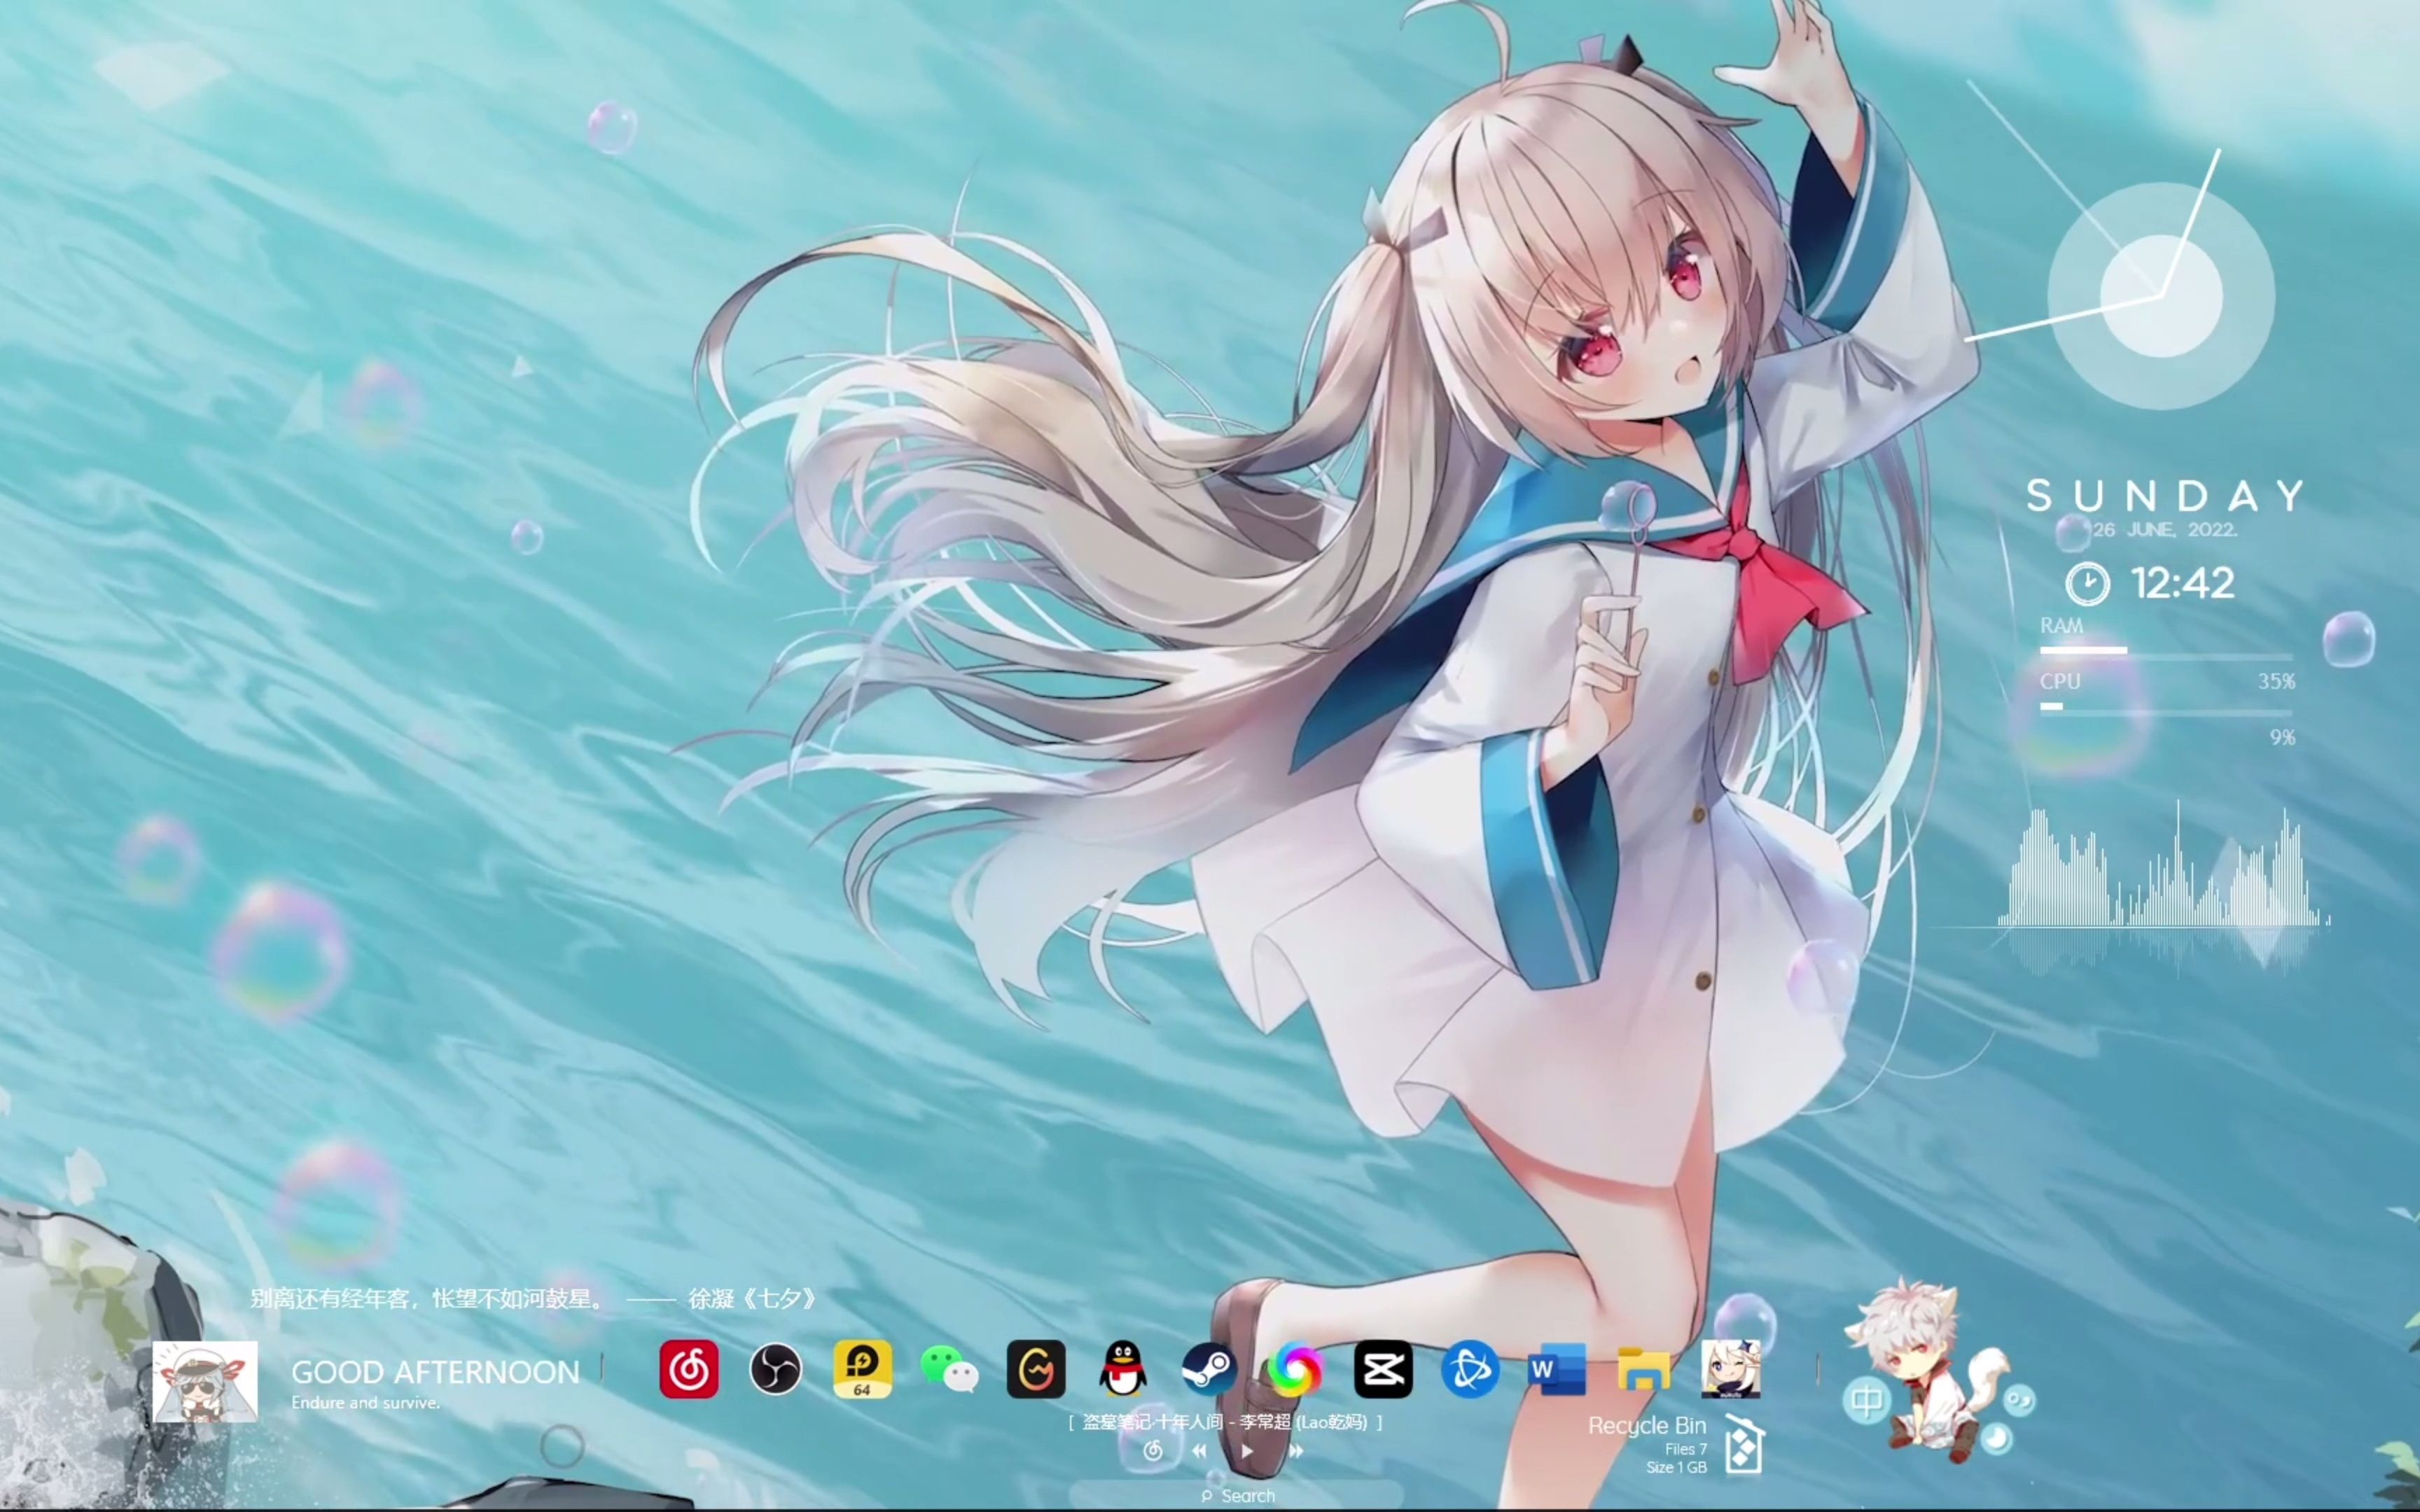Open the WeChat dock icon
The height and width of the screenshot is (1512, 2420).
(x=949, y=1369)
